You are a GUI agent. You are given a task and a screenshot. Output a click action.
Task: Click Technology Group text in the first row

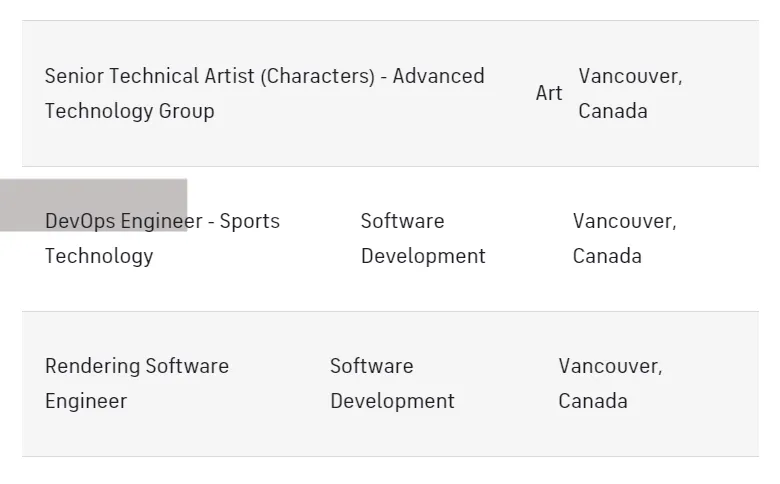(x=129, y=111)
